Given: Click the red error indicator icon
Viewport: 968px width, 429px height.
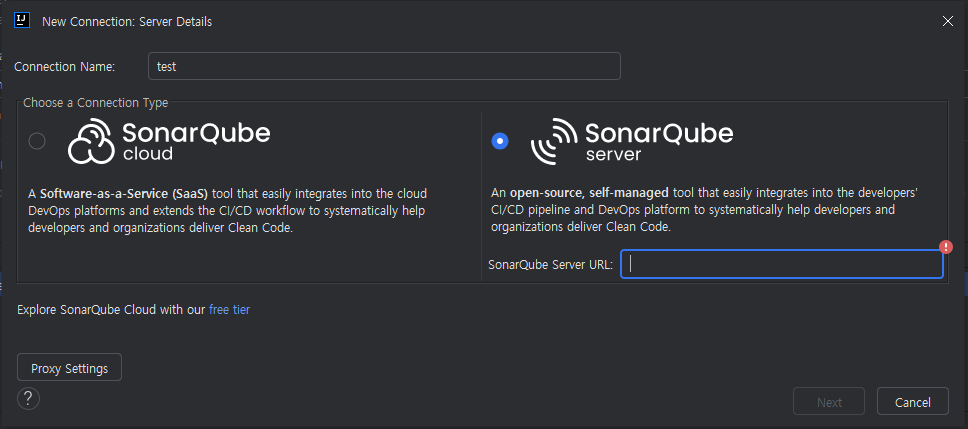Looking at the screenshot, I should [946, 247].
